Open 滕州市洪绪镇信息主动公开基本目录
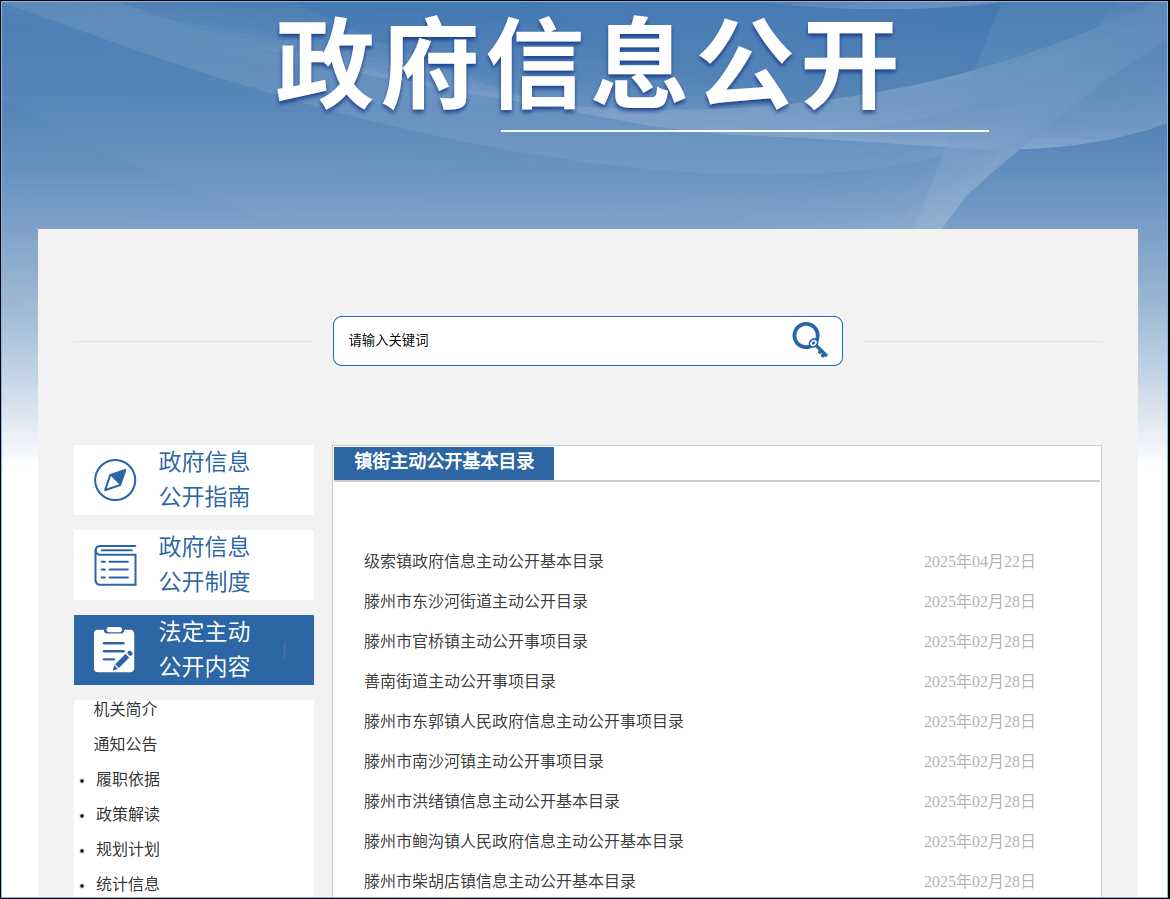1170x899 pixels. (492, 802)
